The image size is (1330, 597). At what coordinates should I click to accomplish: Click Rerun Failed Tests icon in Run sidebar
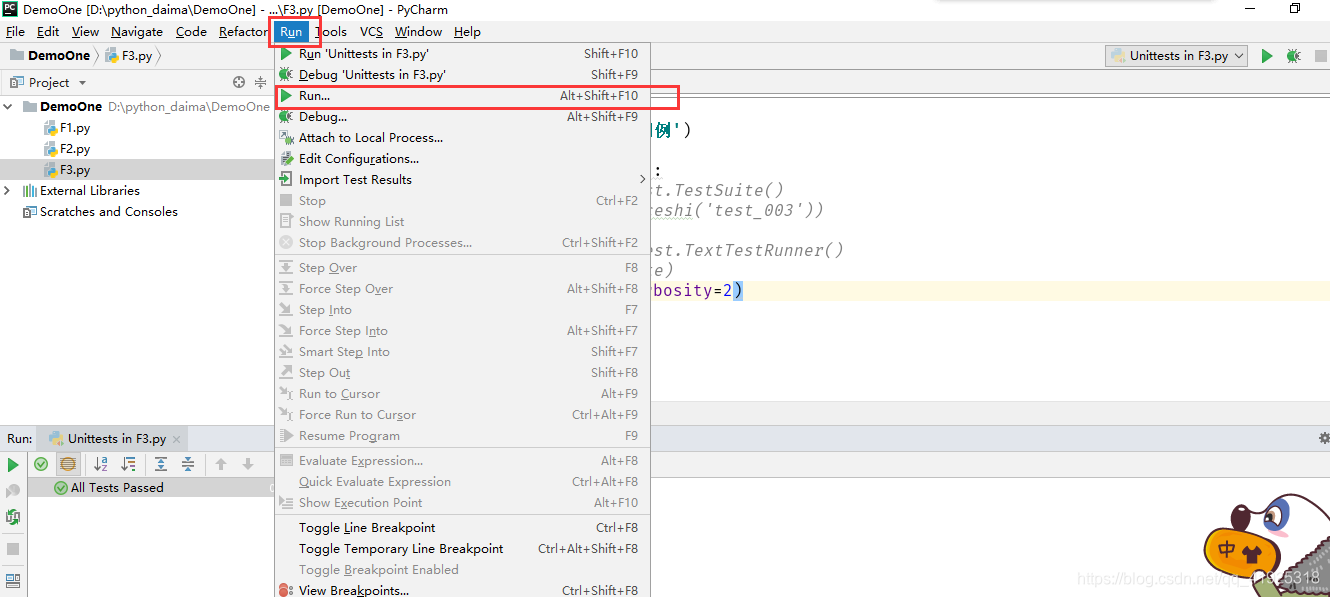[x=13, y=491]
